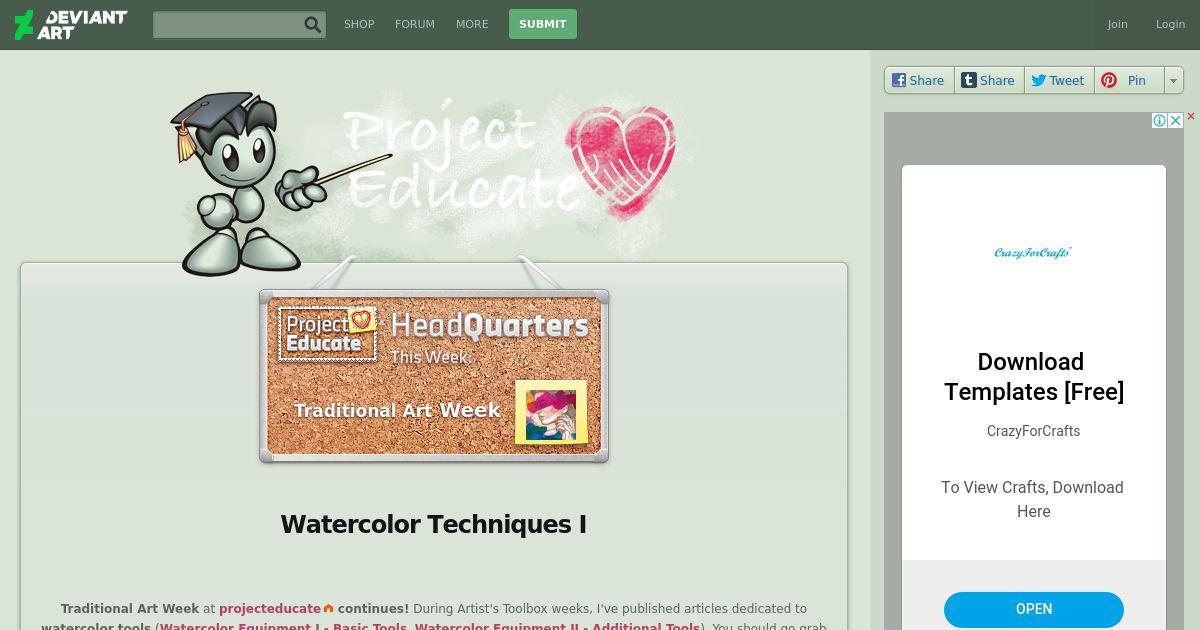The width and height of the screenshot is (1200, 630).
Task: Click the green SUBMIT button
Action: (543, 24)
